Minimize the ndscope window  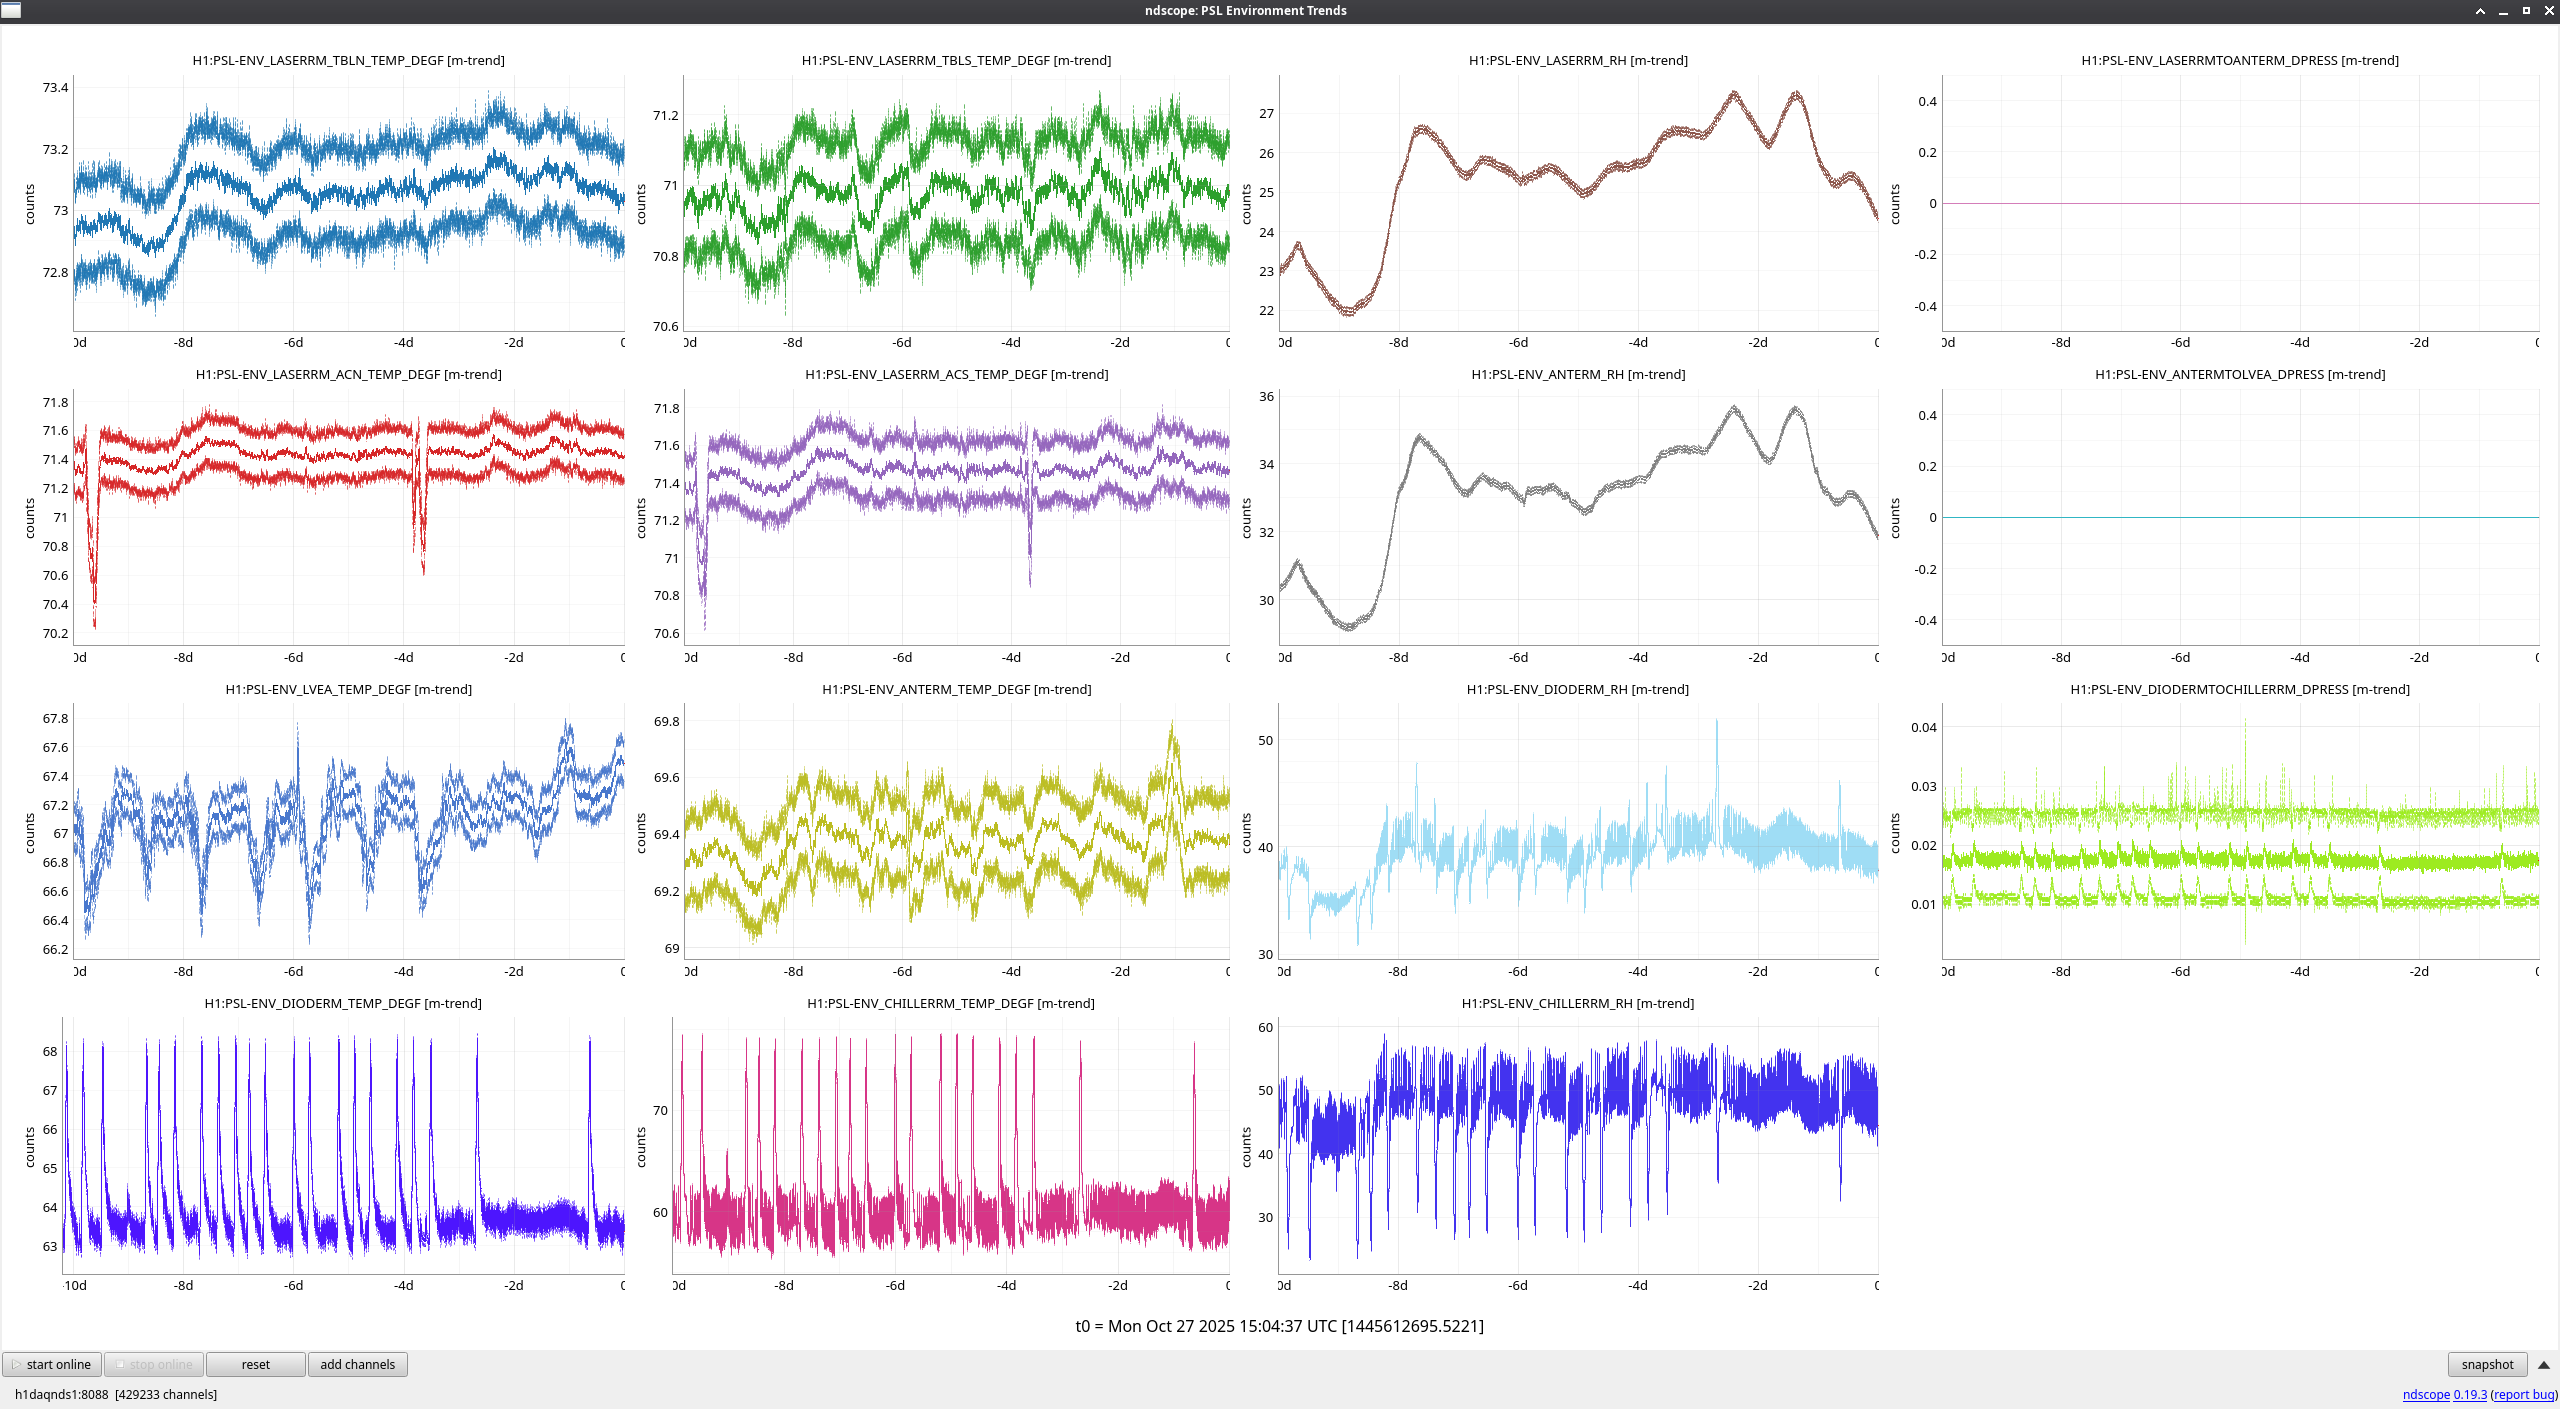point(2503,11)
